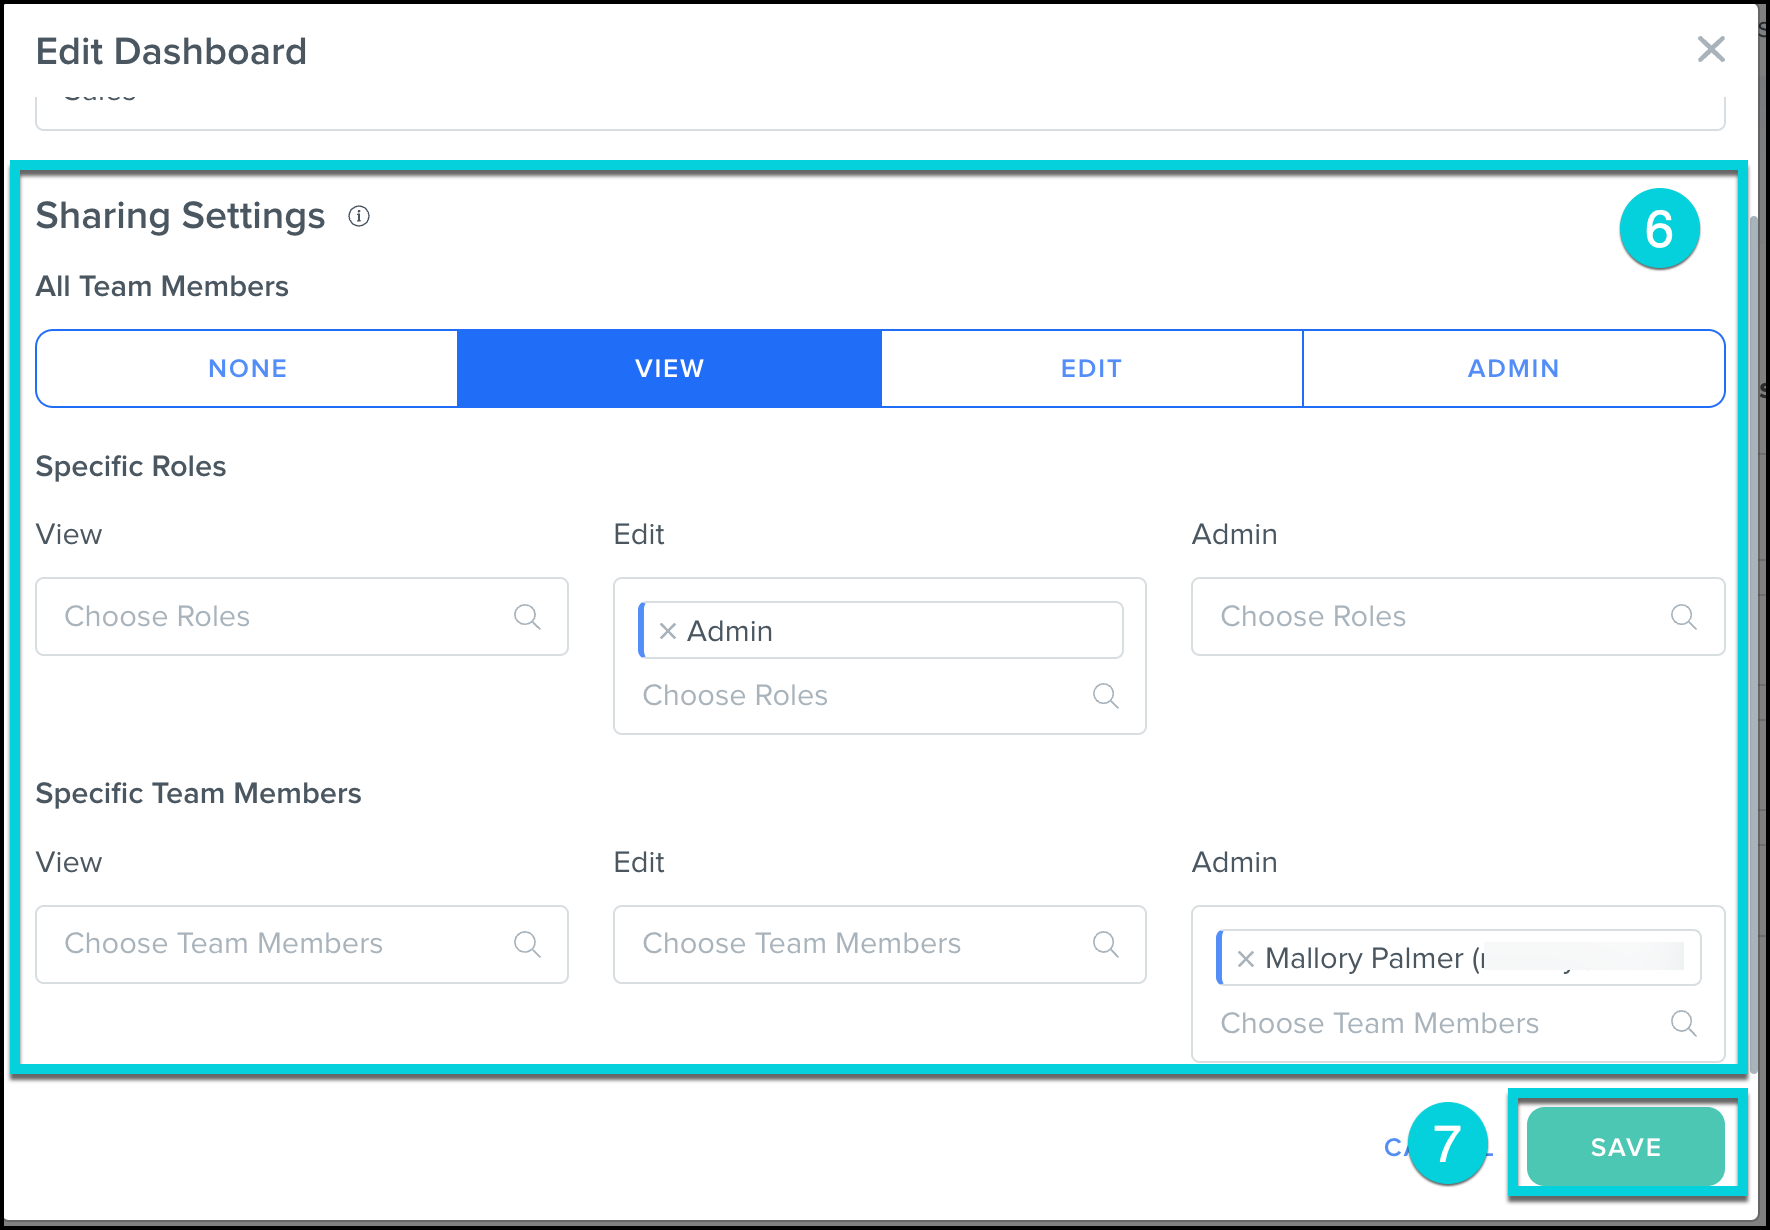Remove Mallory Palmer from Admin members

click(1245, 959)
